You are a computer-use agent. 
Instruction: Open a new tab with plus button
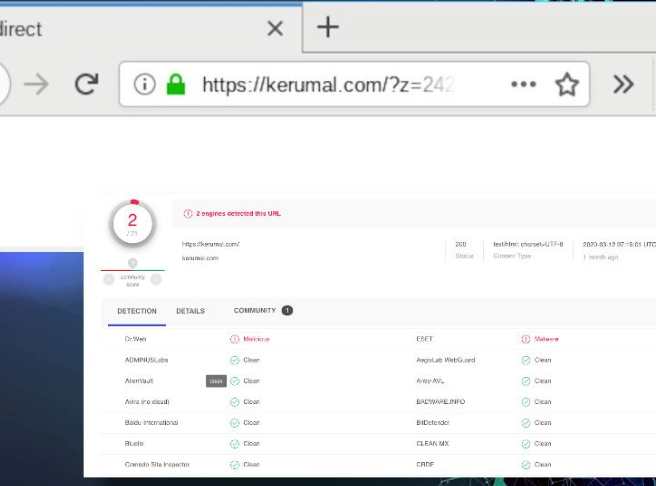(x=328, y=27)
